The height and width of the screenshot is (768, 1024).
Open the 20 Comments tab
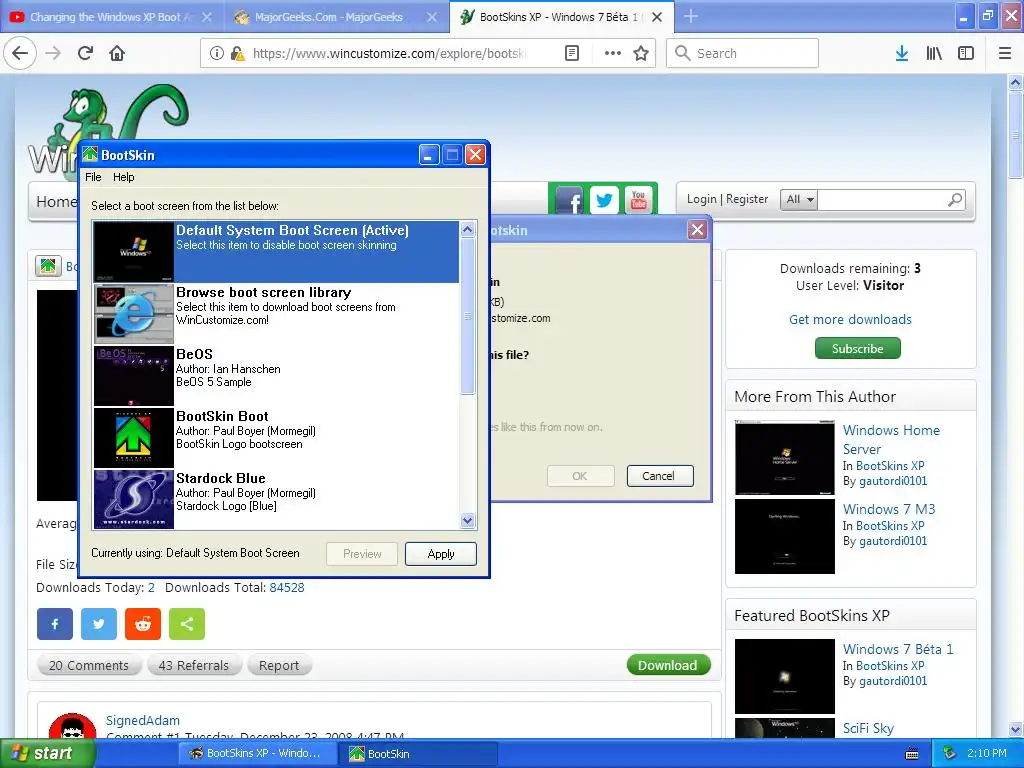coord(89,665)
